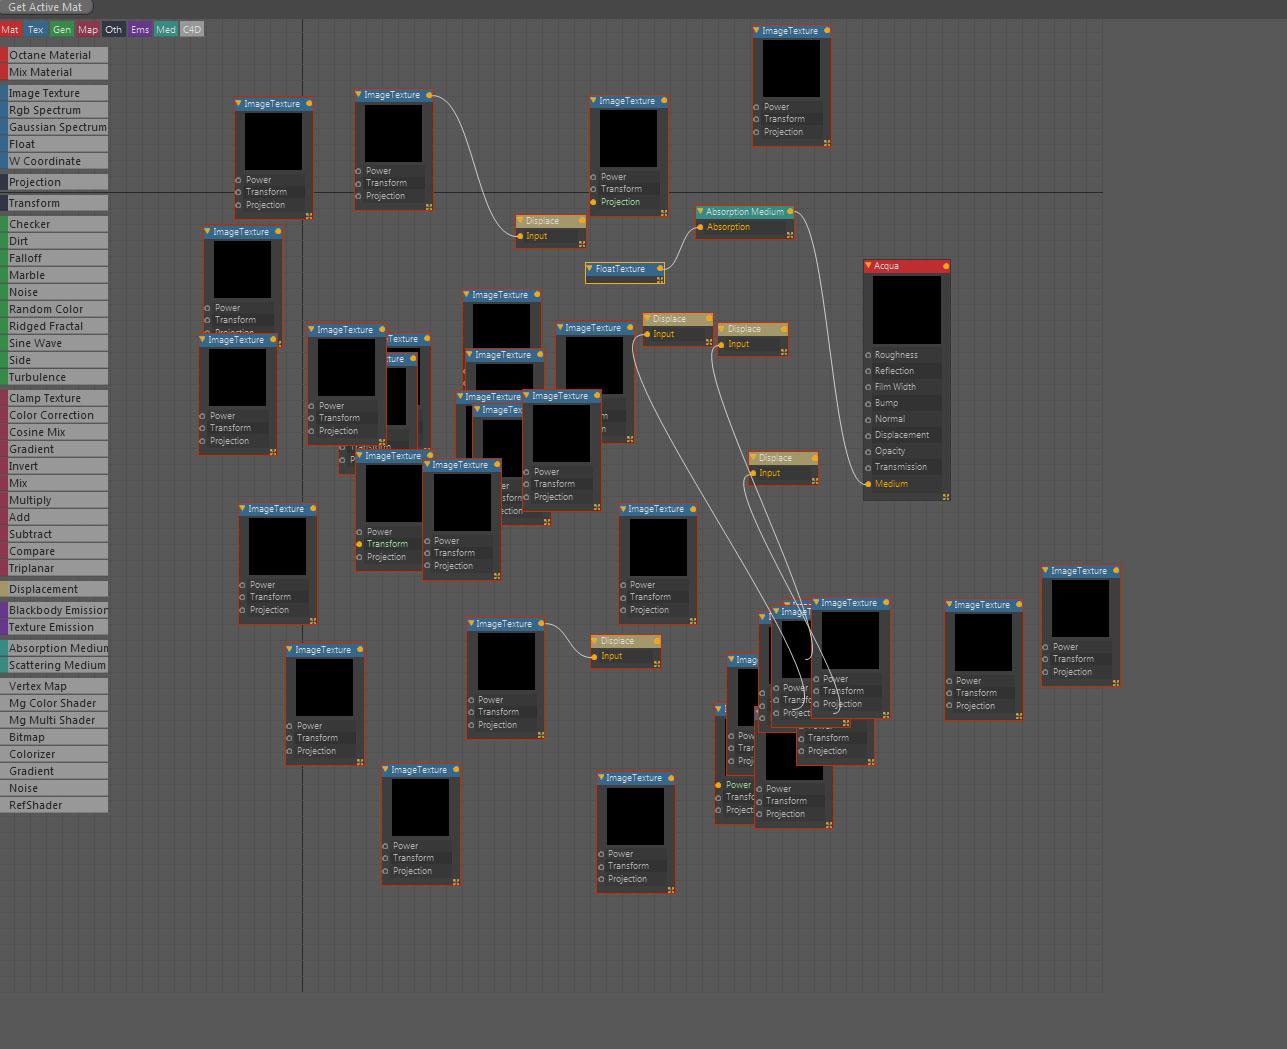Add a Sine Wave node from list
1287x1049 pixels.
pos(54,343)
